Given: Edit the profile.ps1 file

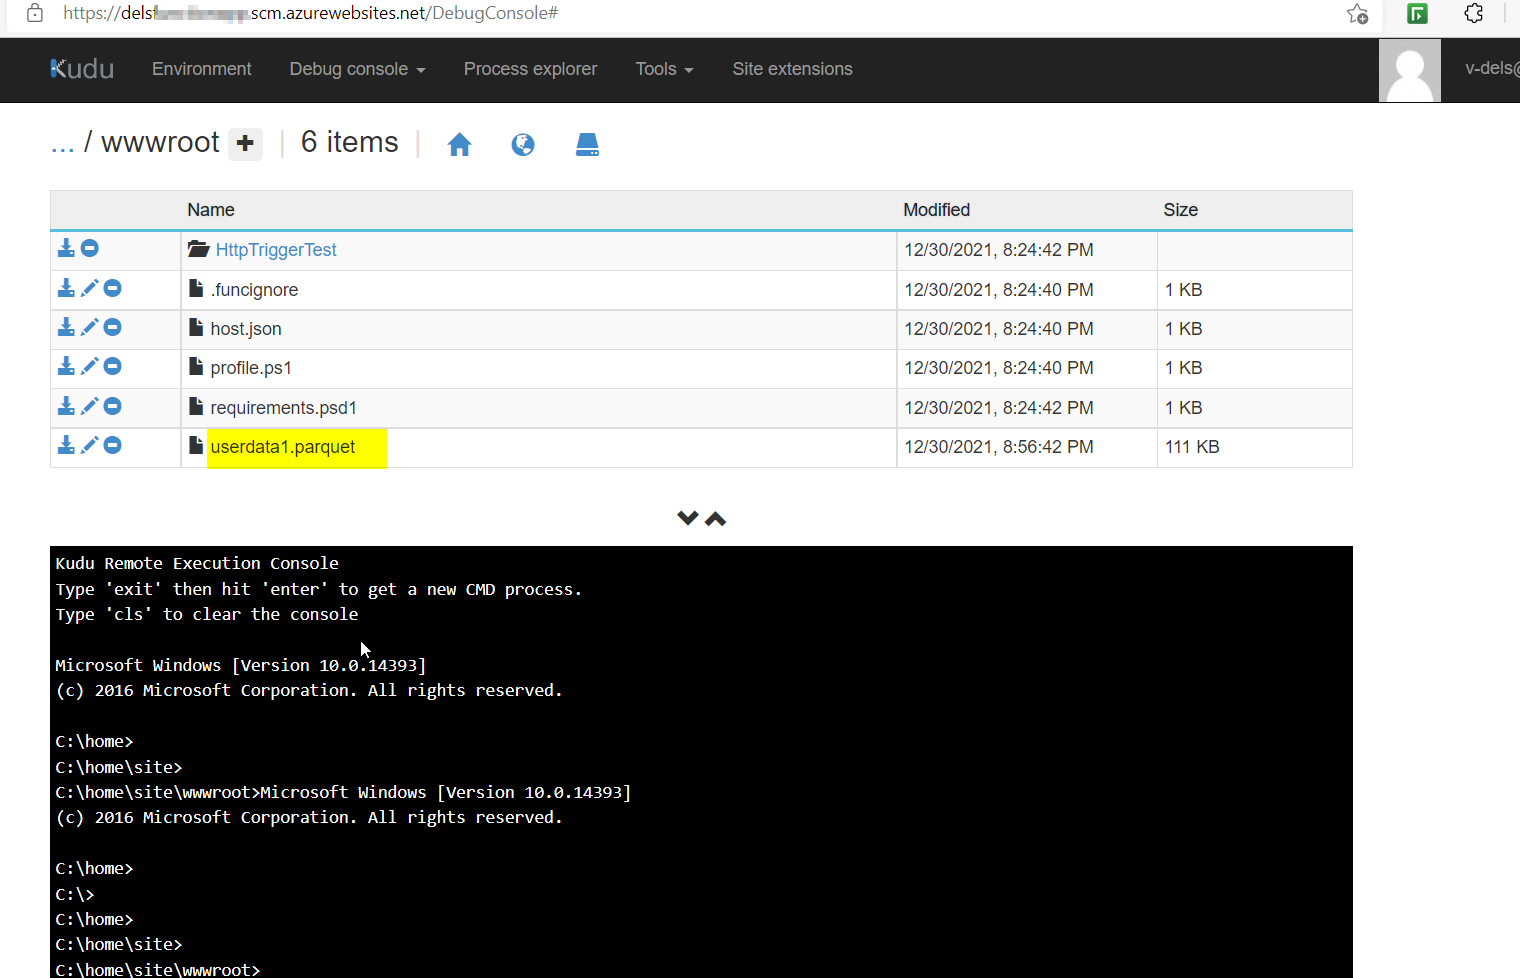Looking at the screenshot, I should pos(89,366).
